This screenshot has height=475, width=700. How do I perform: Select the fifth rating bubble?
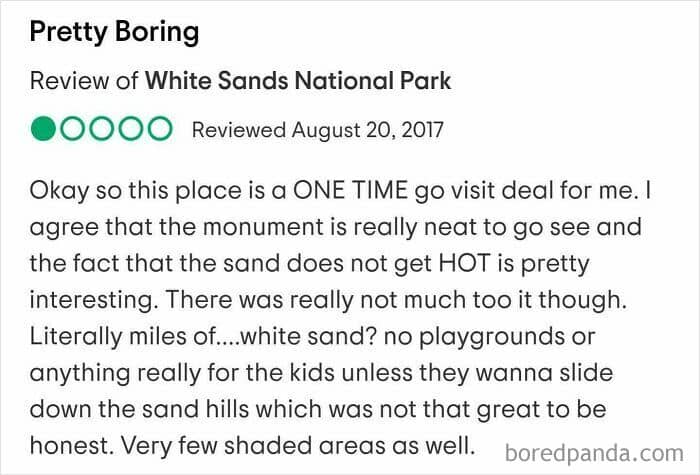click(x=160, y=130)
